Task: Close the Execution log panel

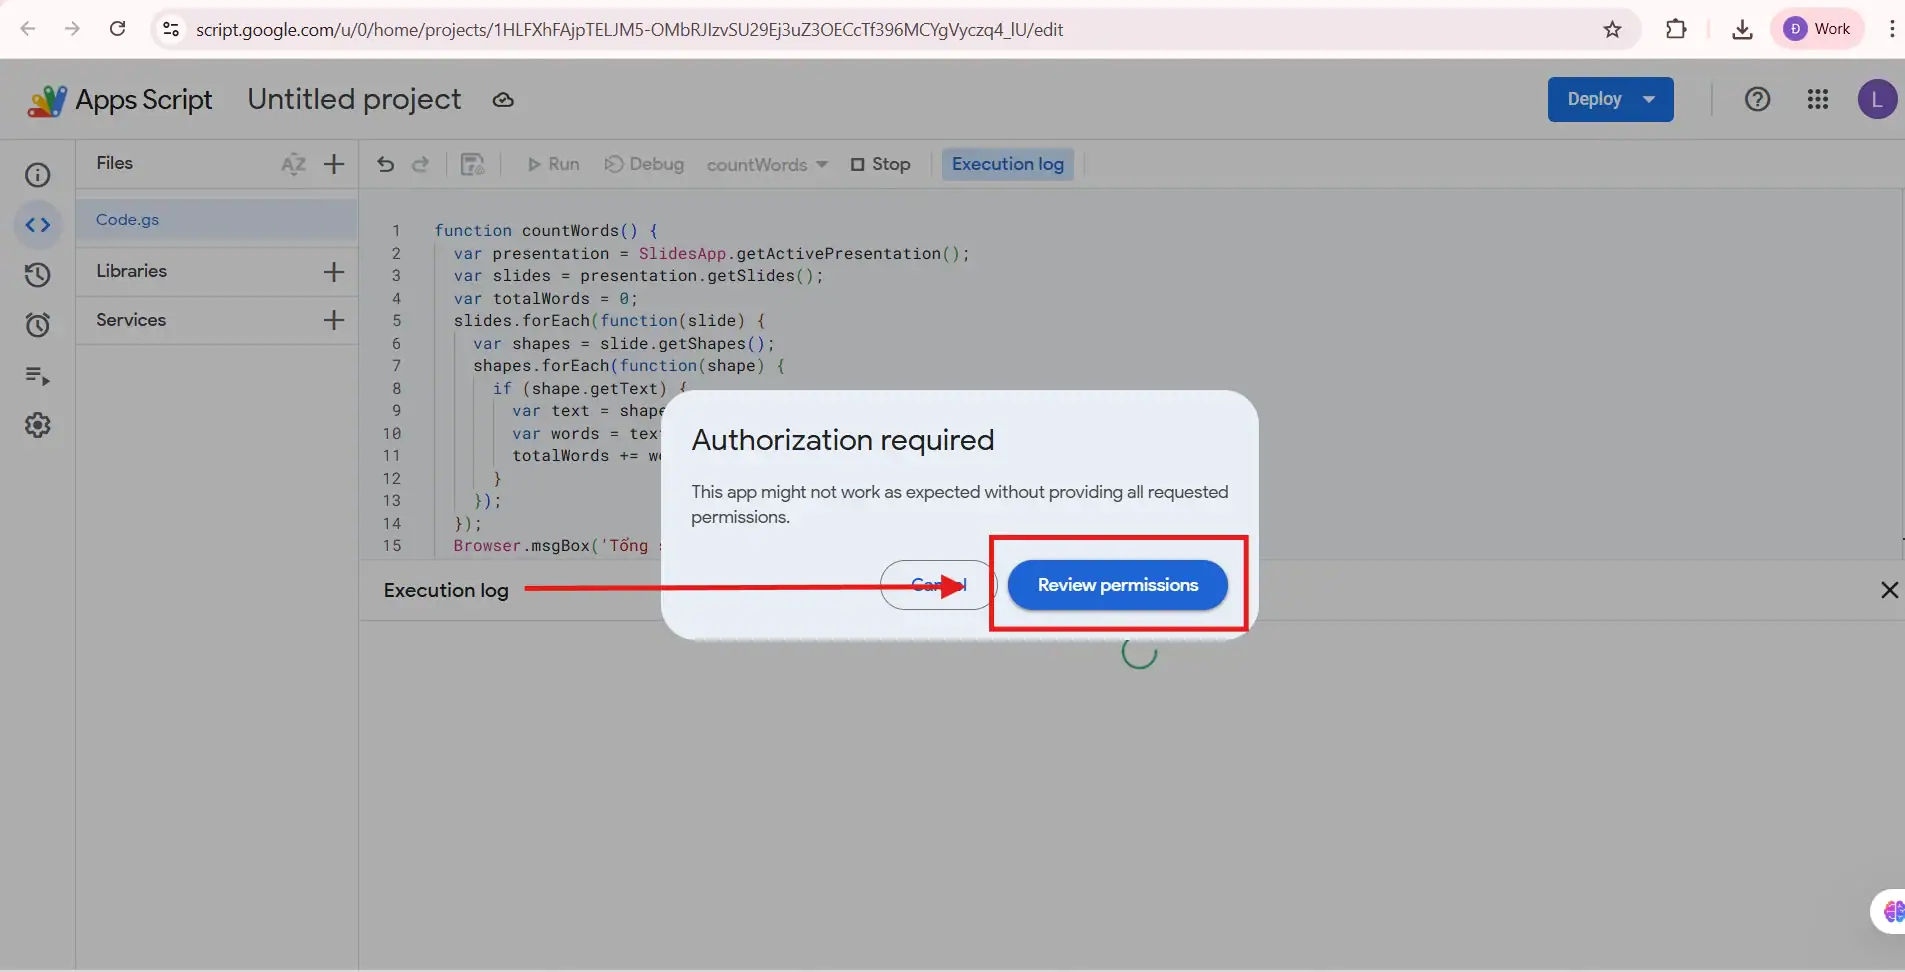Action: 1889,590
